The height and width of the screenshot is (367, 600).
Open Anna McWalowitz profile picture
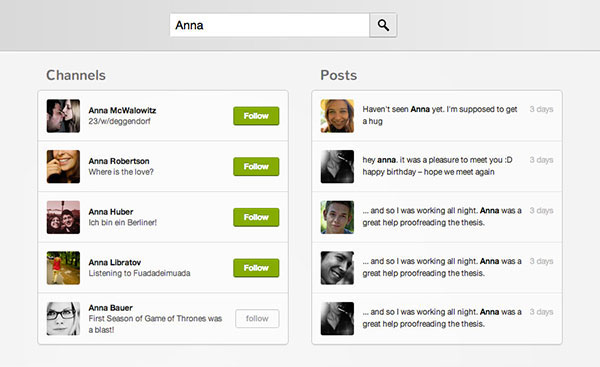[x=64, y=116]
